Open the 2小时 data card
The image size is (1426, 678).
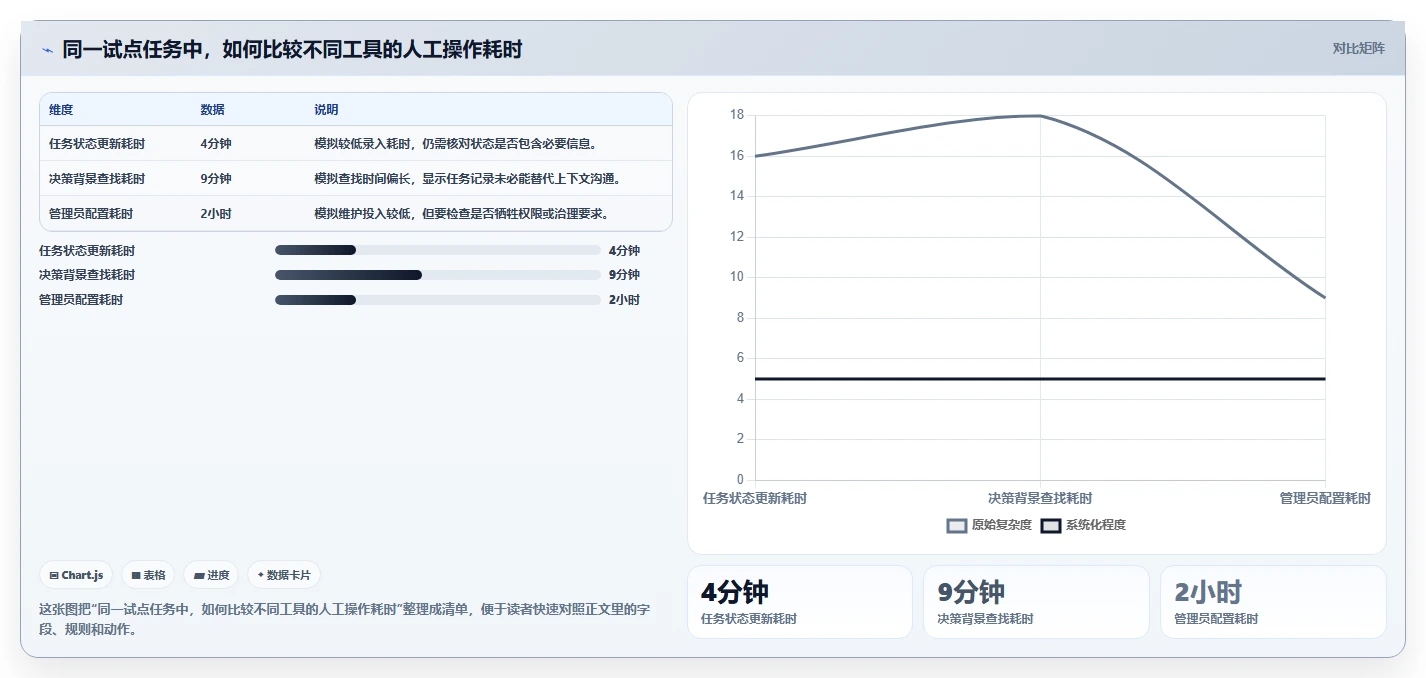tap(1273, 602)
